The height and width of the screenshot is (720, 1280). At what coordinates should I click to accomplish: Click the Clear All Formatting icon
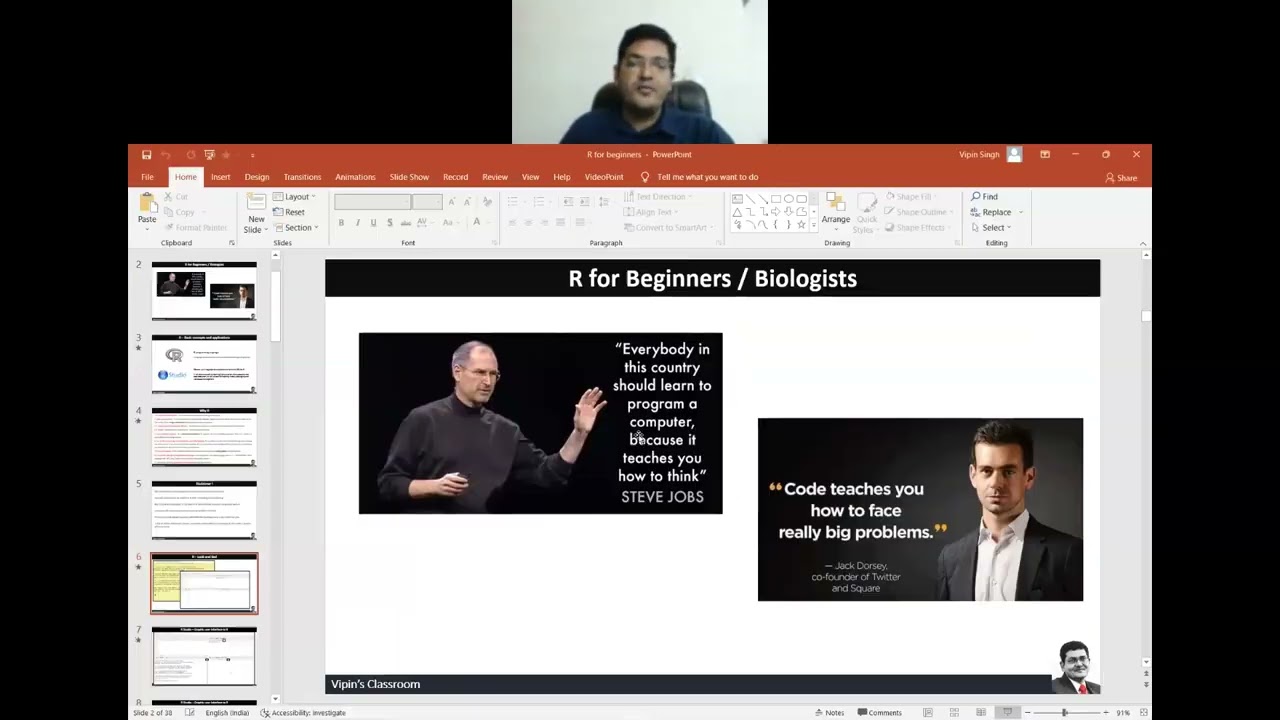tap(487, 201)
